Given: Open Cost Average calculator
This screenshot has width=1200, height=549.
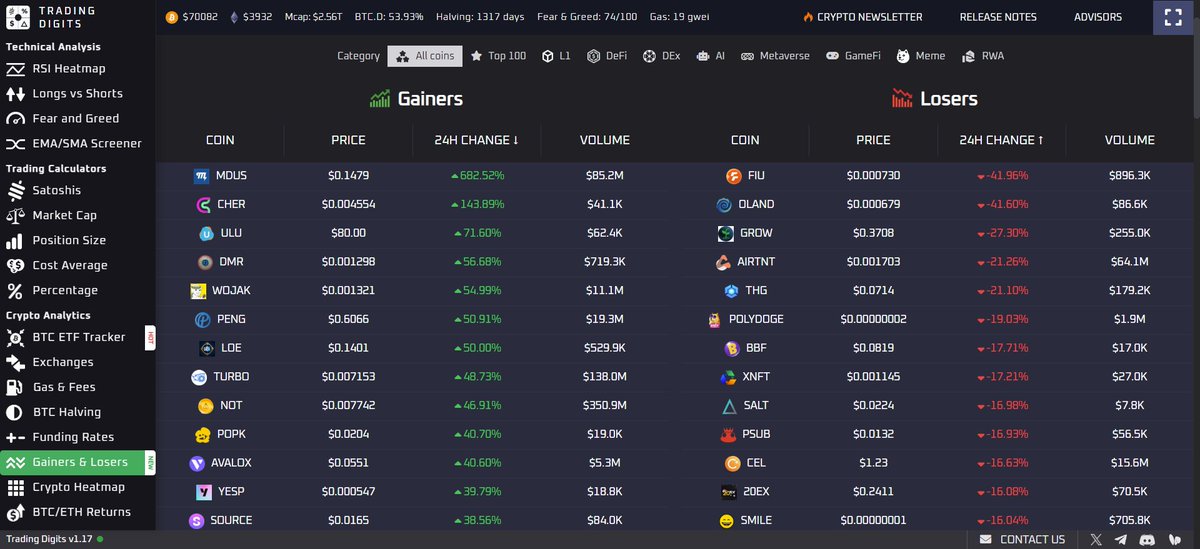Looking at the screenshot, I should click(57, 265).
